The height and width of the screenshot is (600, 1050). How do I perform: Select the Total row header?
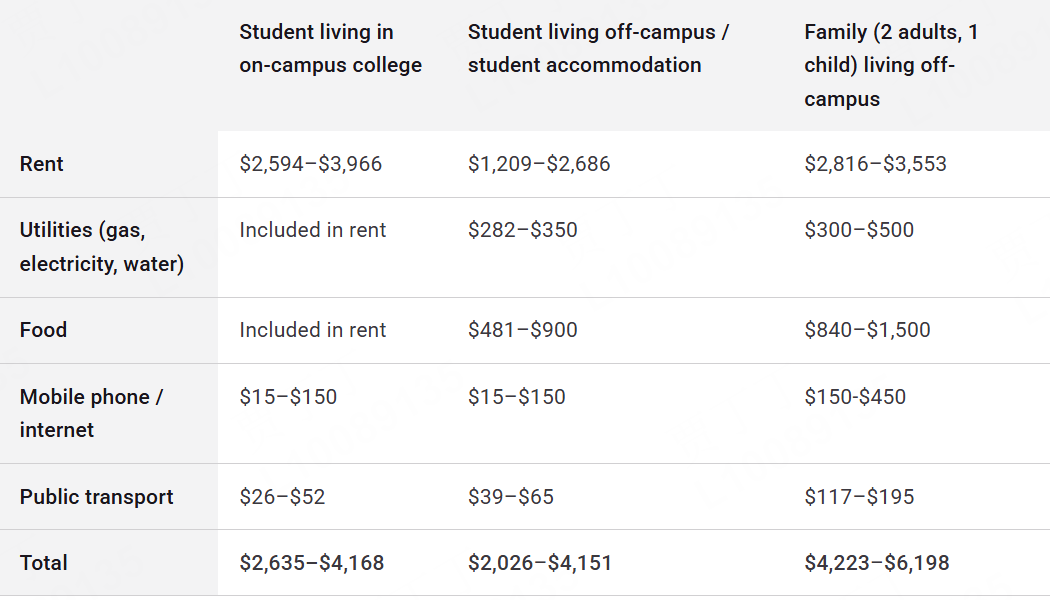coord(44,563)
